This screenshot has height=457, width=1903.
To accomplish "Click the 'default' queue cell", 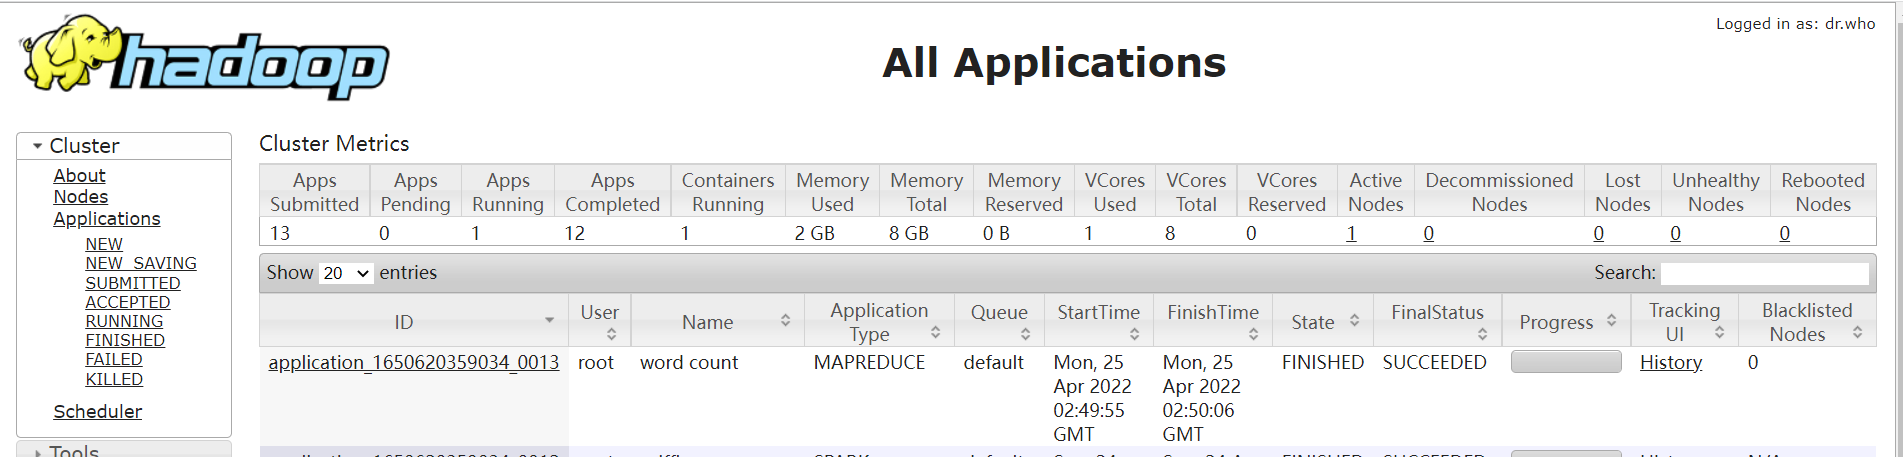I will [994, 362].
